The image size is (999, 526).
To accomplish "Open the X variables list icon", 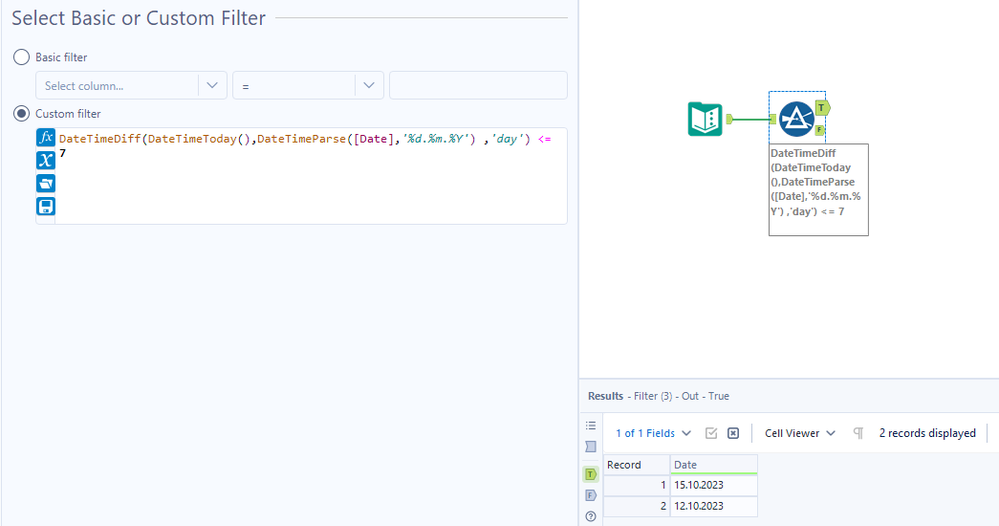I will (x=45, y=160).
